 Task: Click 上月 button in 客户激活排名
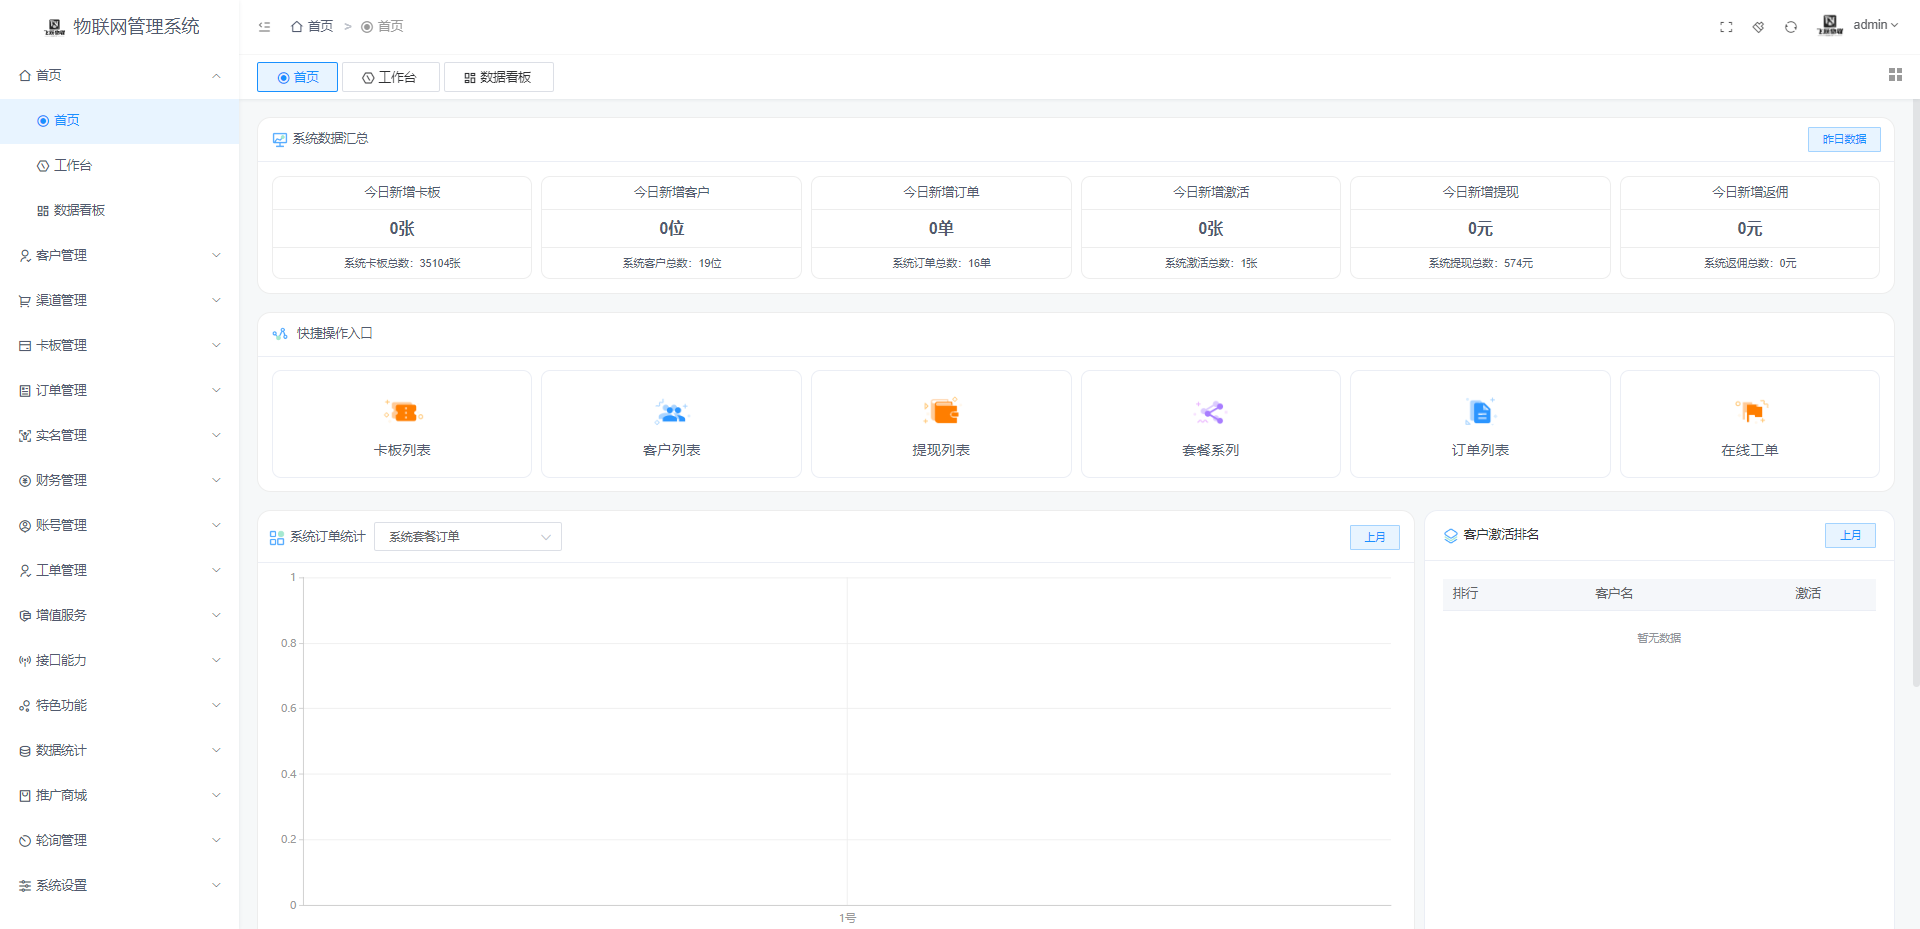pyautogui.click(x=1851, y=535)
